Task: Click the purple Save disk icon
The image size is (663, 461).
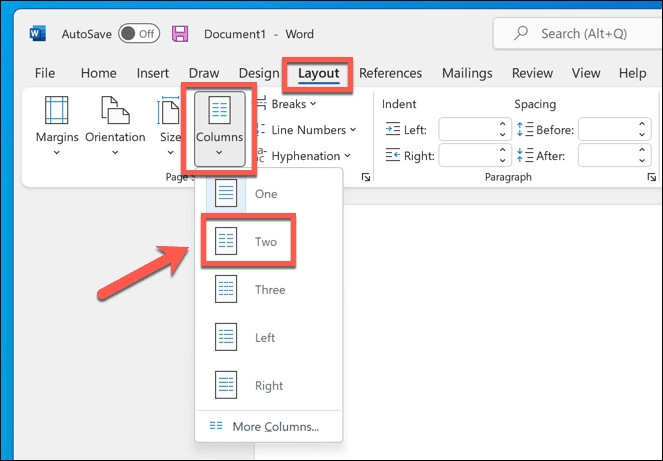Action: coord(180,34)
